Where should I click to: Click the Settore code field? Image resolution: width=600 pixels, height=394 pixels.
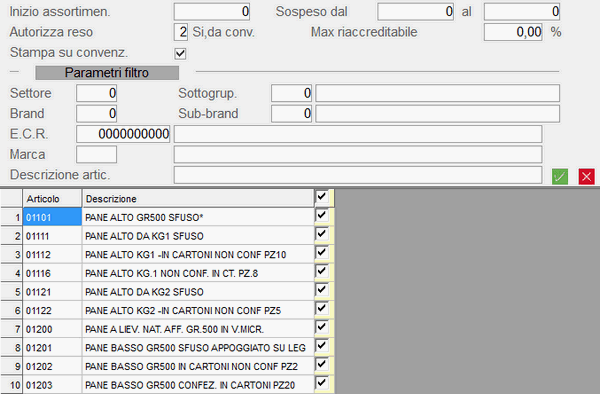click(x=96, y=93)
